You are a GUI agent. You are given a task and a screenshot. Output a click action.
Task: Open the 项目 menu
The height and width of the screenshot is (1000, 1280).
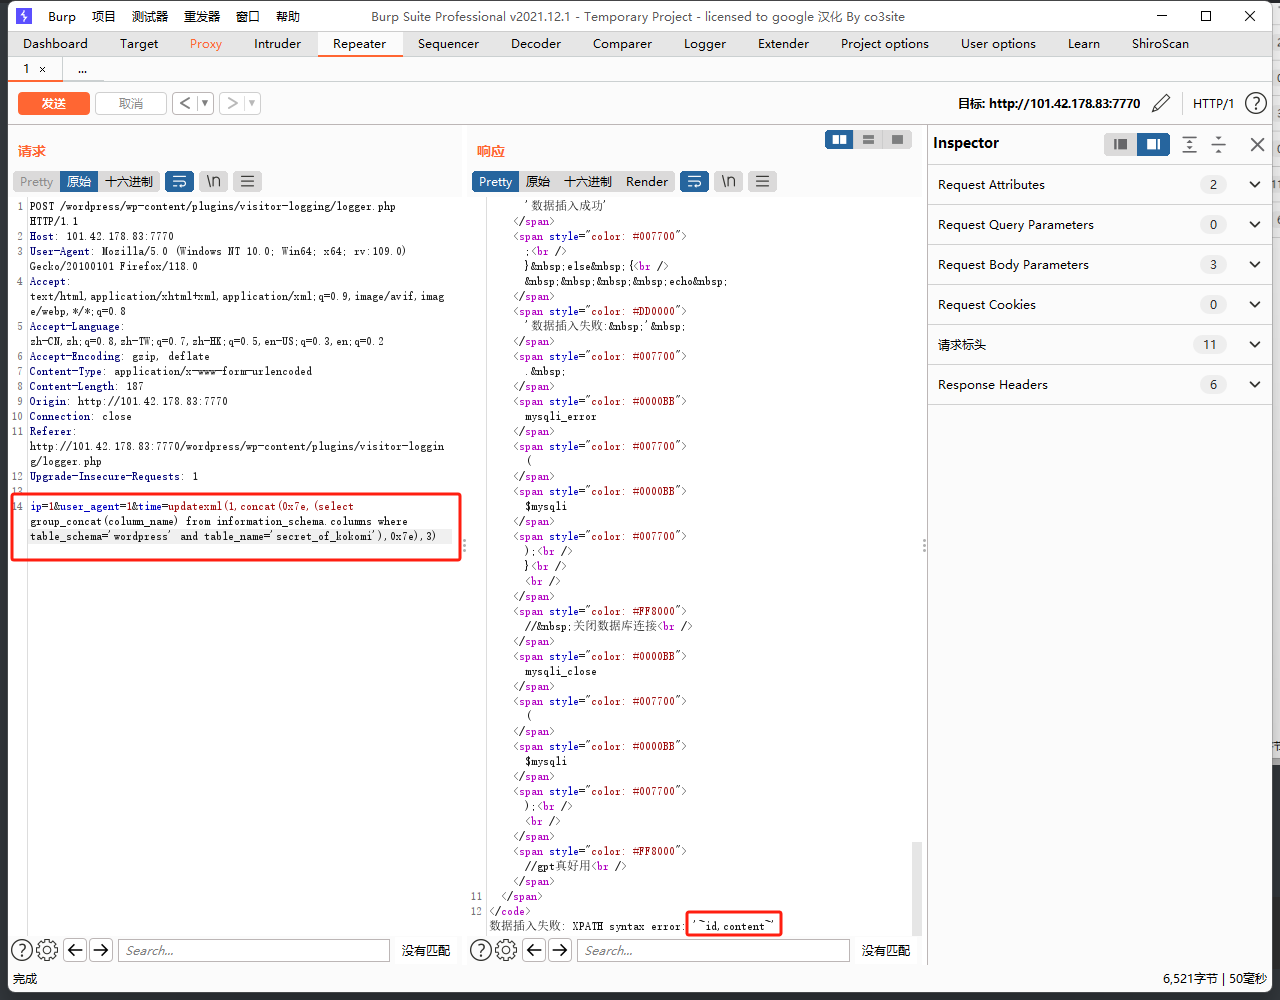[104, 16]
